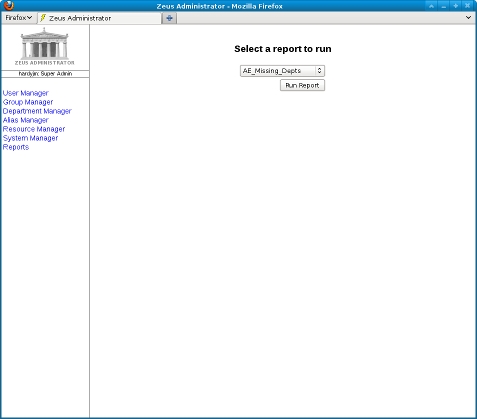Image resolution: width=477 pixels, height=419 pixels.
Task: Select the Zeus Administrator tab
Action: [x=99, y=18]
